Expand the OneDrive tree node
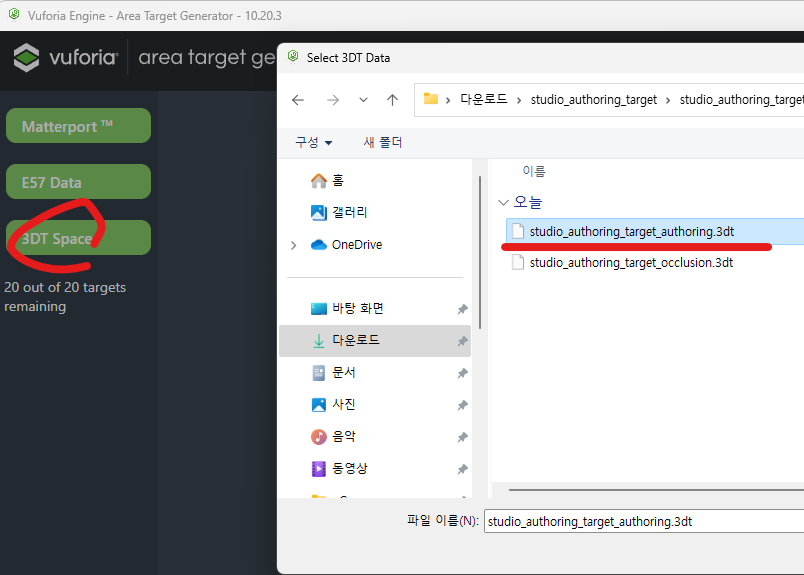The height and width of the screenshot is (575, 804). (x=294, y=245)
